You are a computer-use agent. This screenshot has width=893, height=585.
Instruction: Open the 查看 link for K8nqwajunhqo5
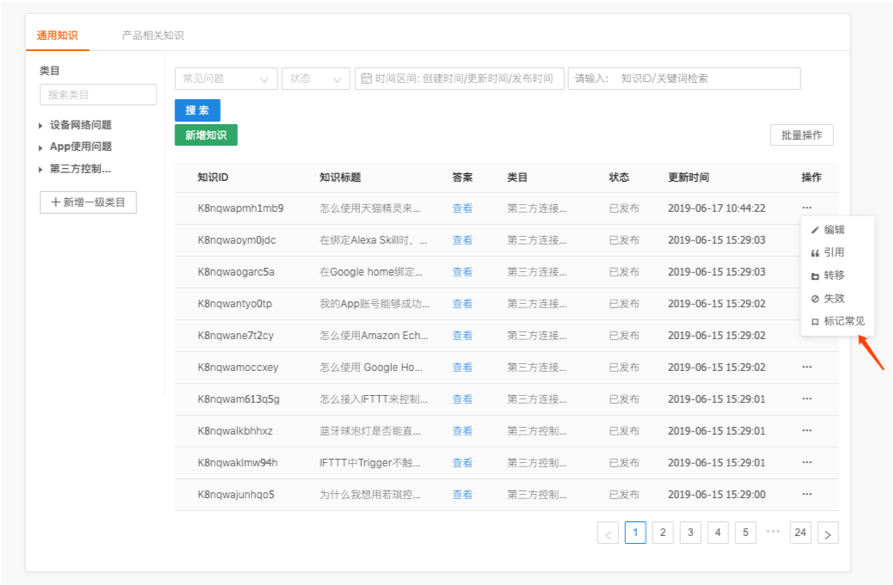462,494
